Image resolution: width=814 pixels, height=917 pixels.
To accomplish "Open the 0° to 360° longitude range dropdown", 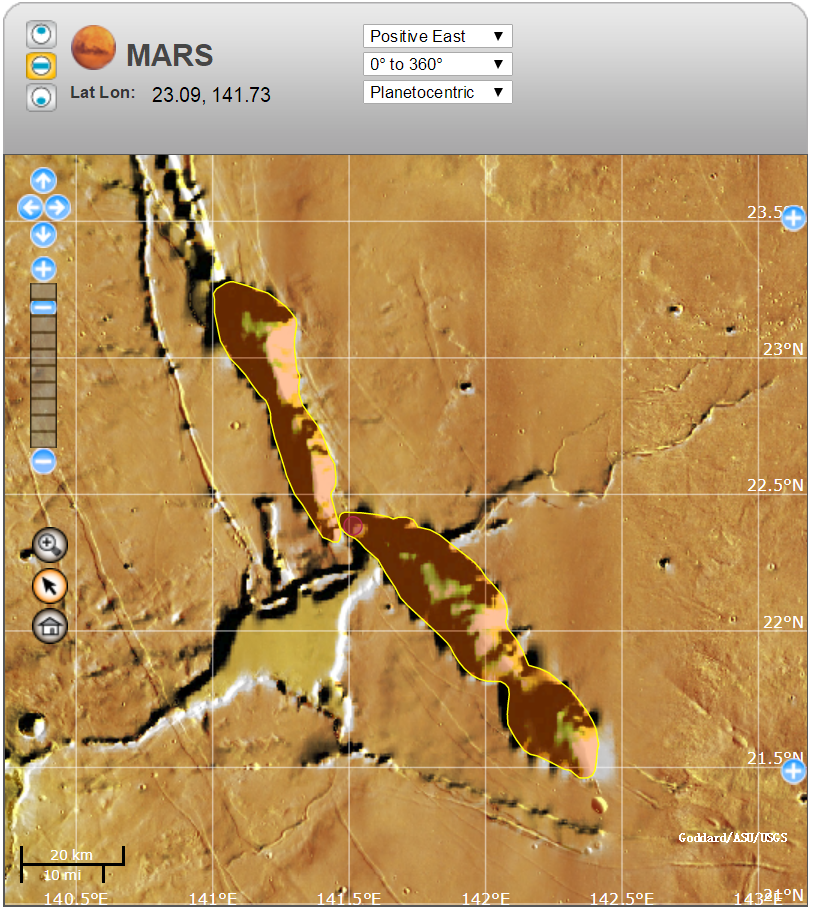I will 437,64.
